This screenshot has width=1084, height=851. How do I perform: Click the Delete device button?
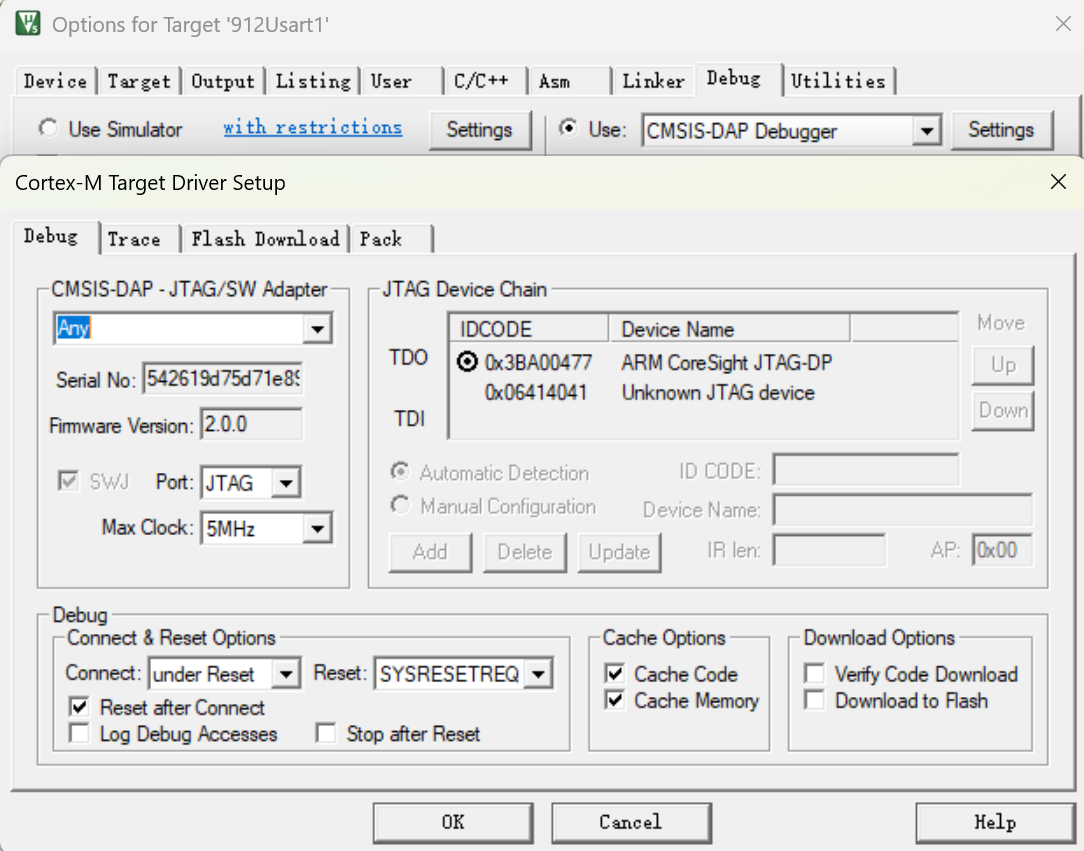[525, 552]
